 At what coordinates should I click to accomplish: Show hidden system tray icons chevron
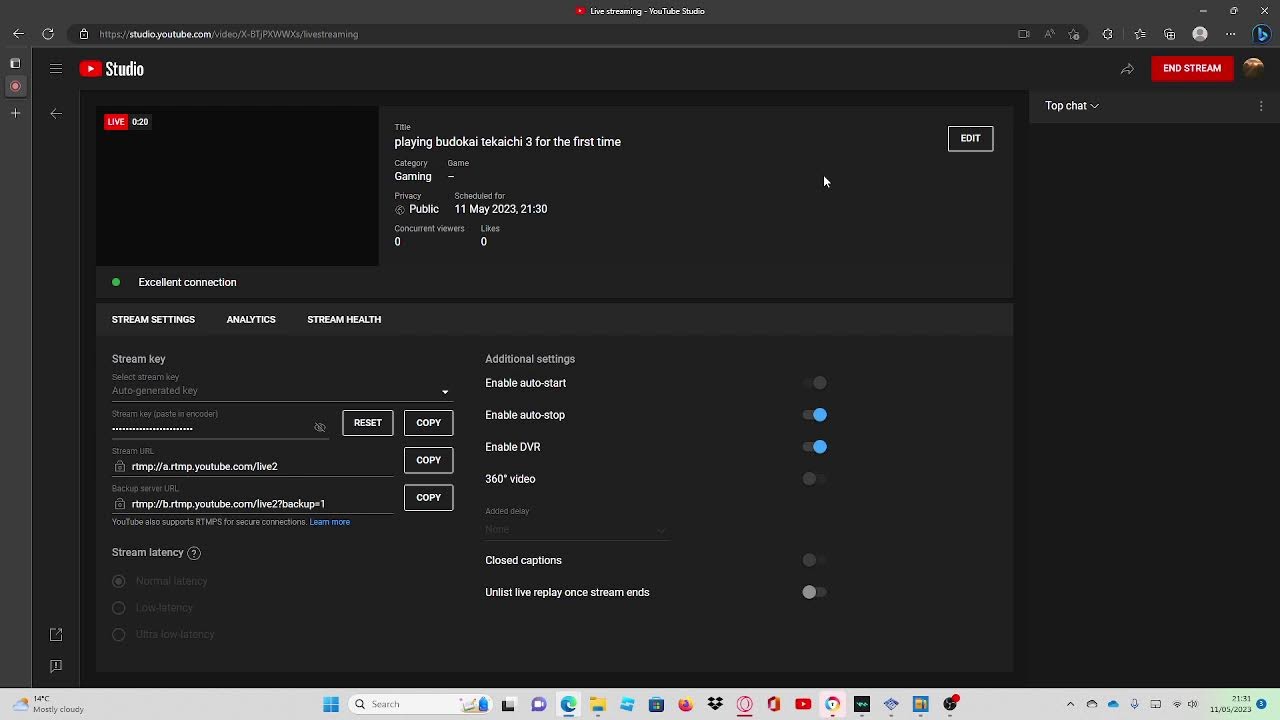point(1071,704)
